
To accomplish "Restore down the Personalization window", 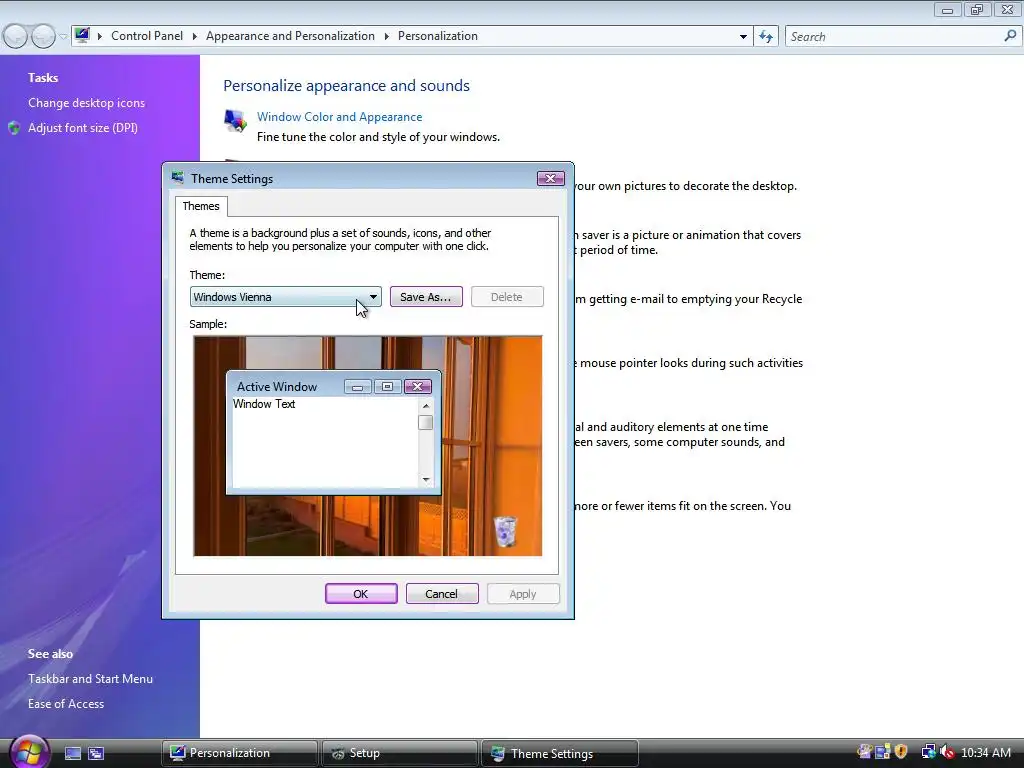I will tap(977, 10).
